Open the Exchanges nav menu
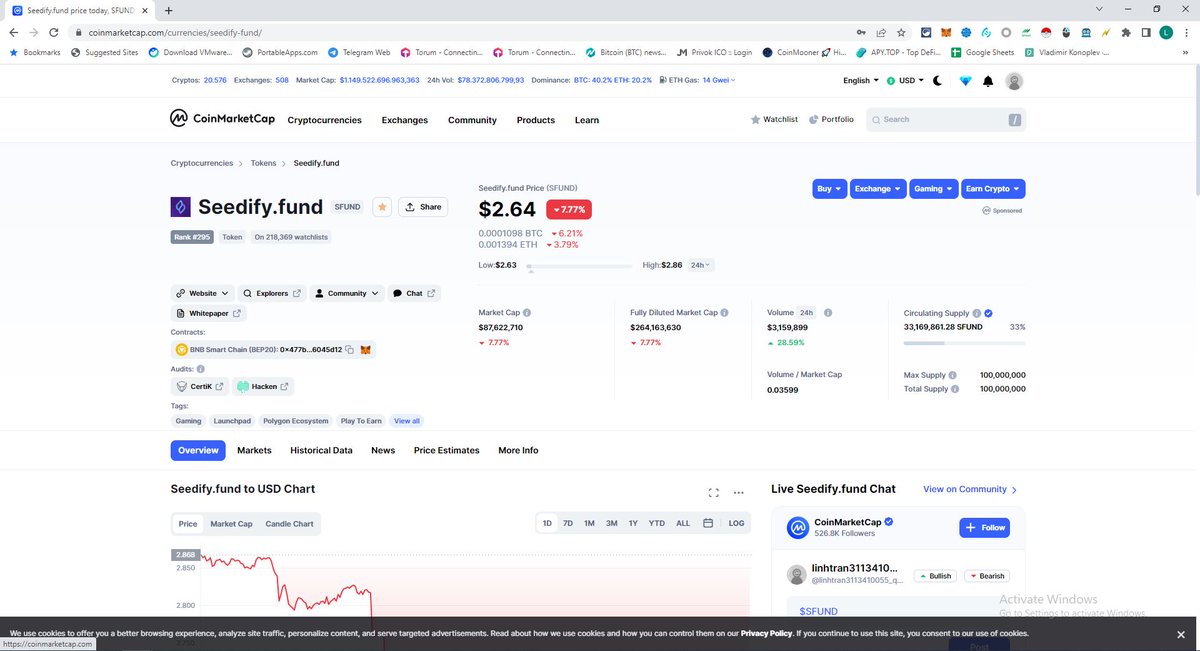The width and height of the screenshot is (1200, 651). (405, 120)
